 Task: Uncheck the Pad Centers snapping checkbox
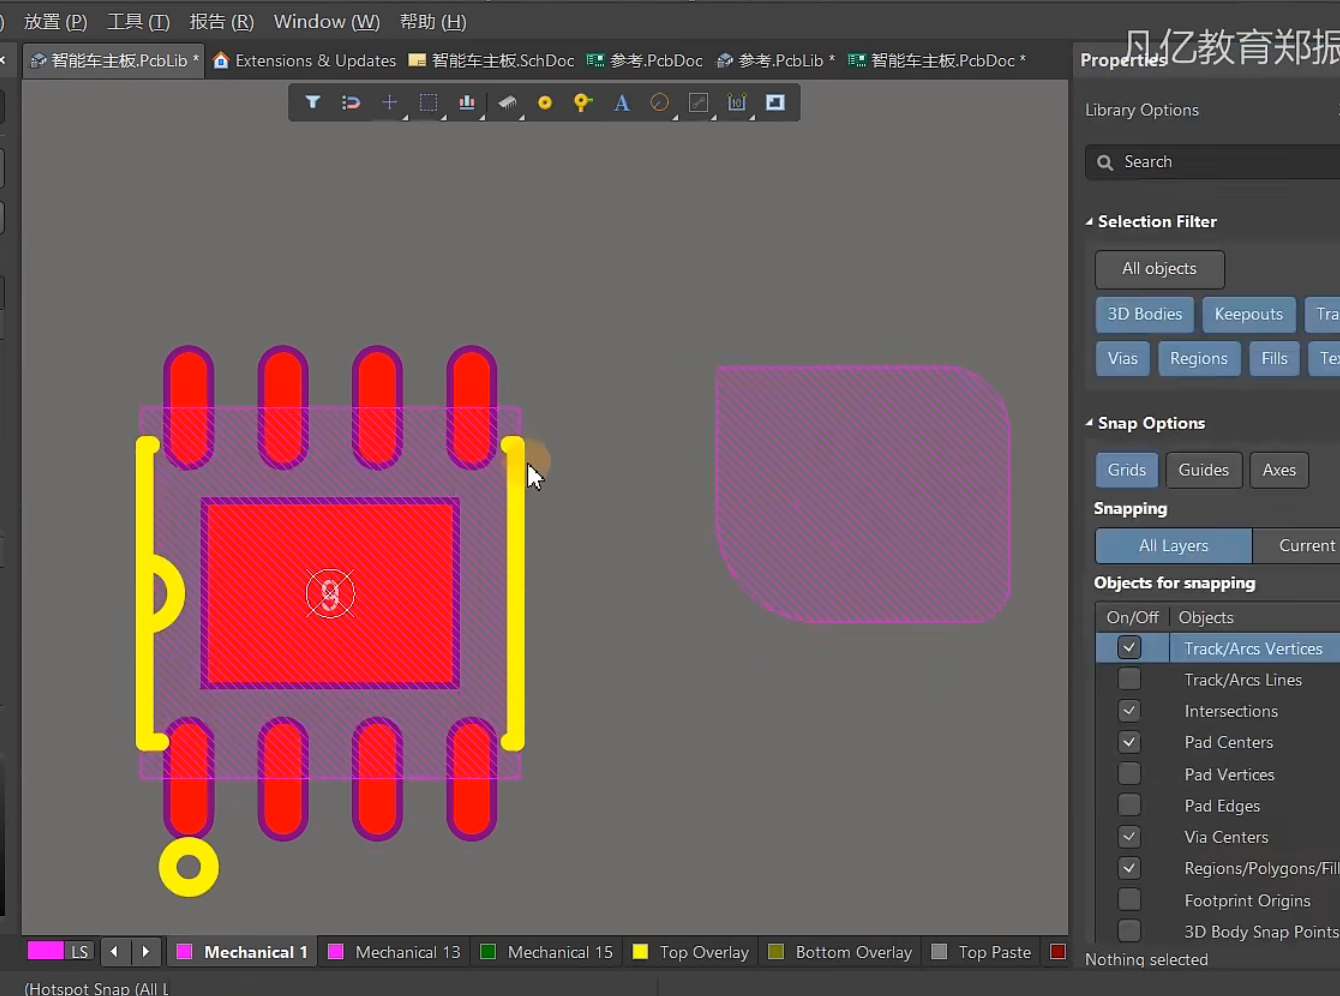pos(1128,742)
